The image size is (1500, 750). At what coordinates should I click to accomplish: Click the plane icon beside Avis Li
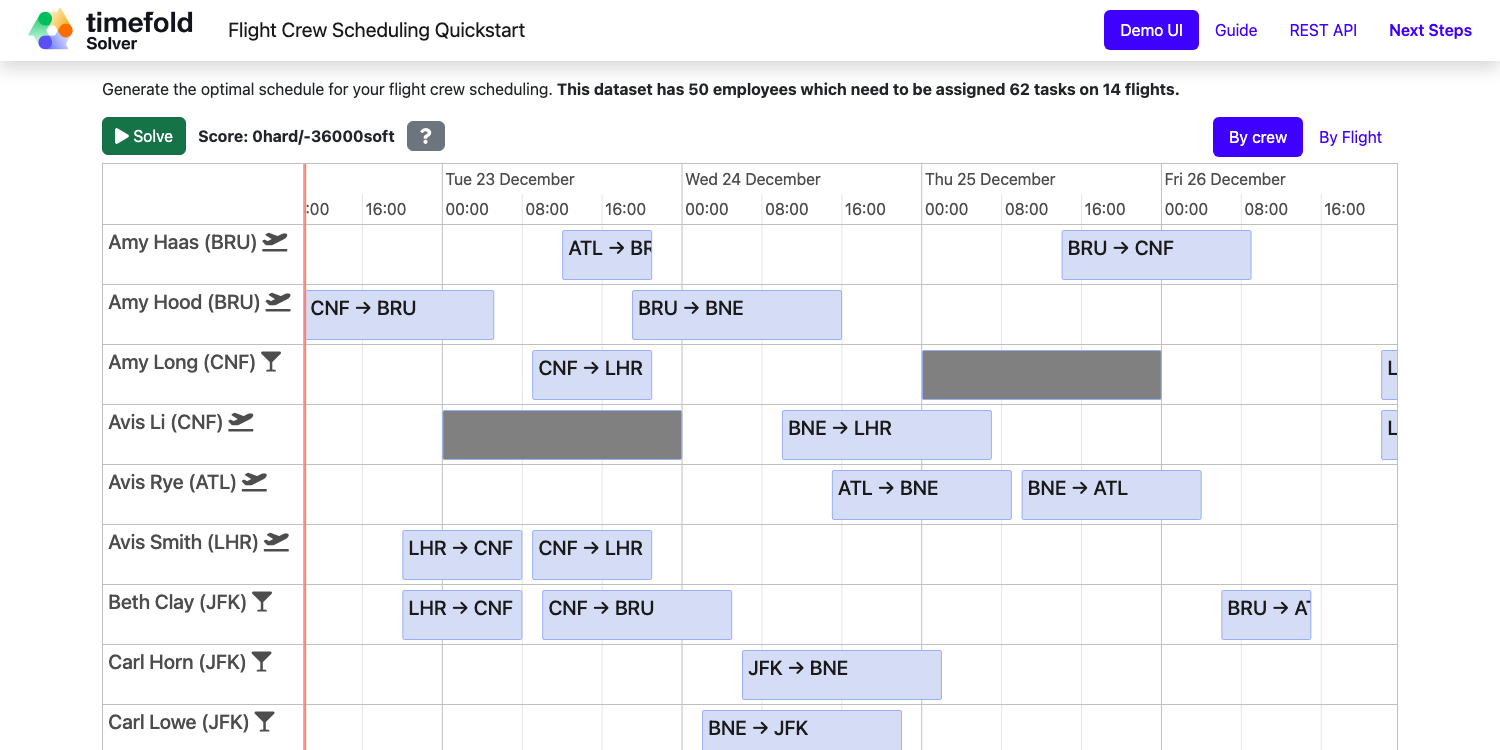click(x=241, y=422)
